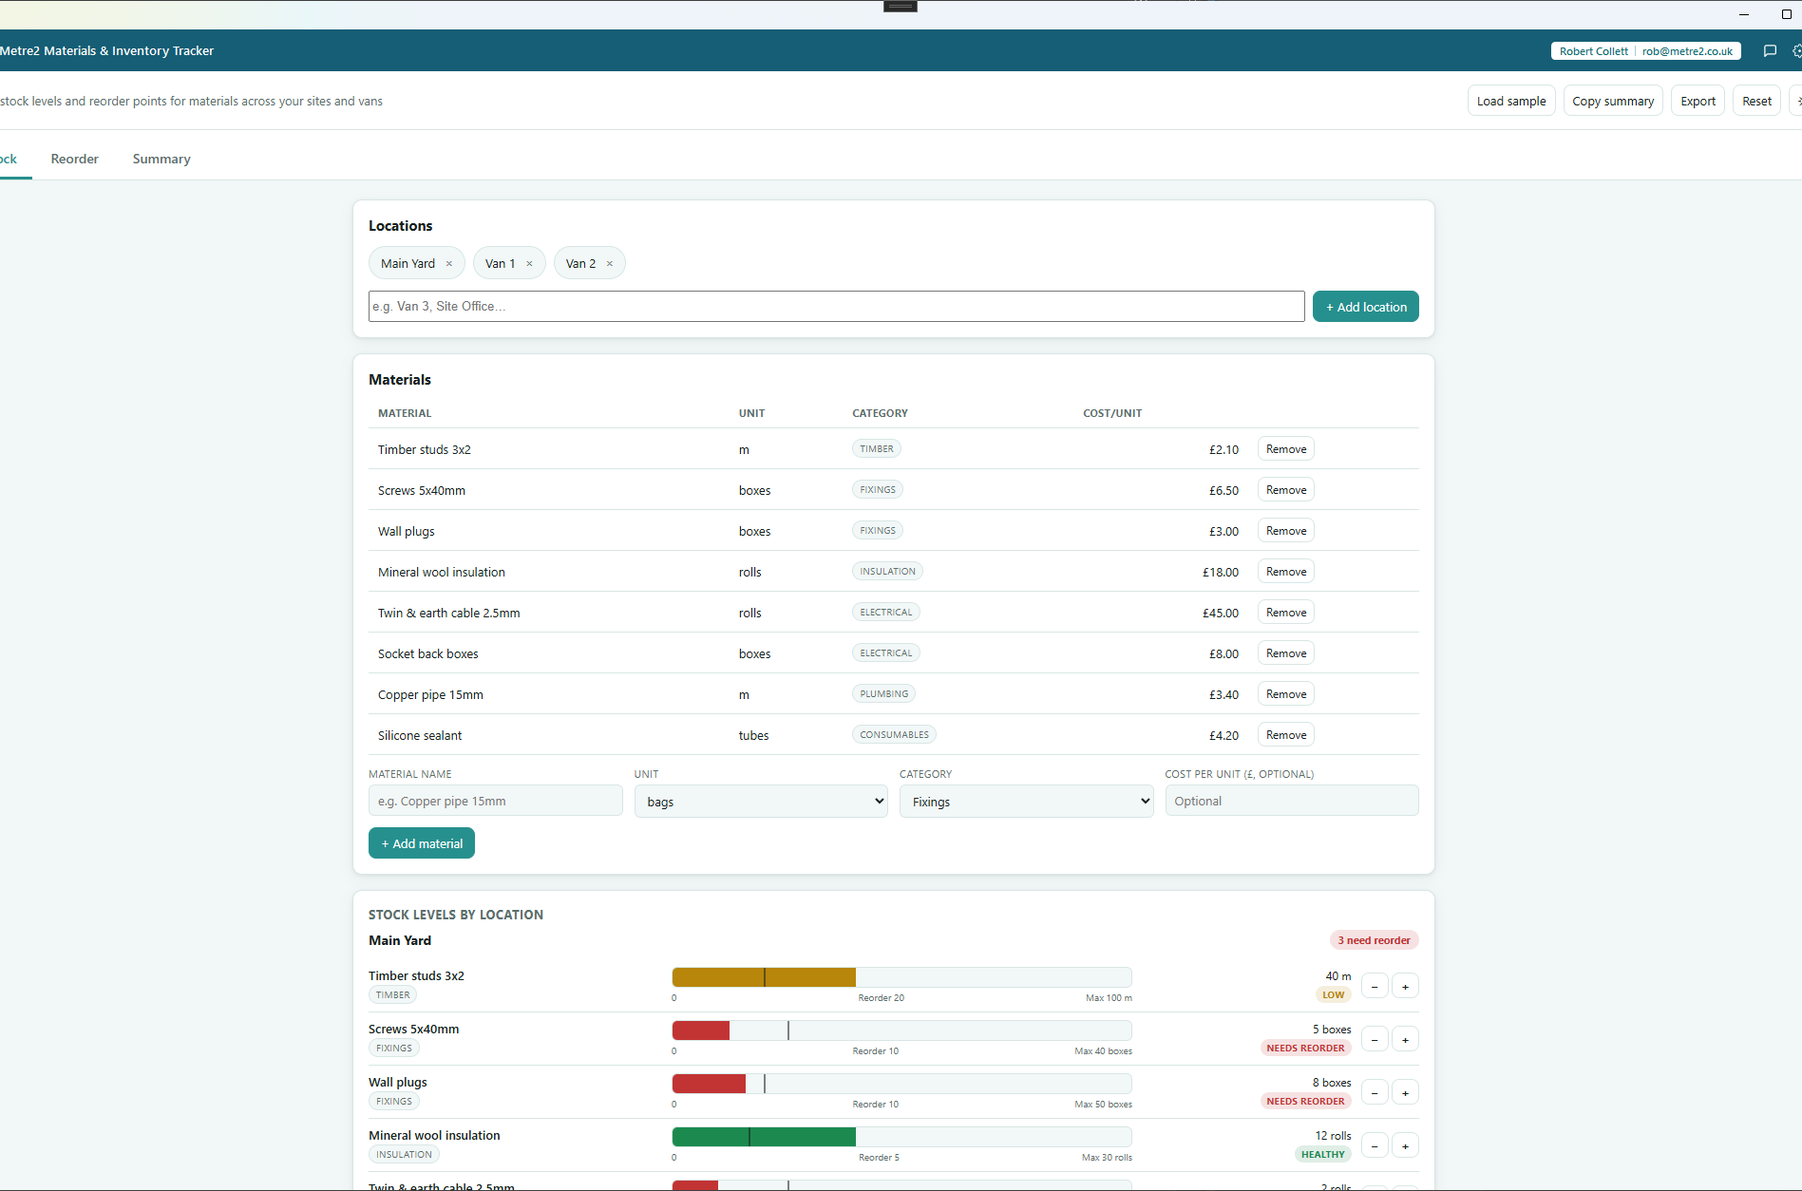Click the Timber studs 3x2 stock level bar
This screenshot has width=1802, height=1191.
pyautogui.click(x=902, y=977)
